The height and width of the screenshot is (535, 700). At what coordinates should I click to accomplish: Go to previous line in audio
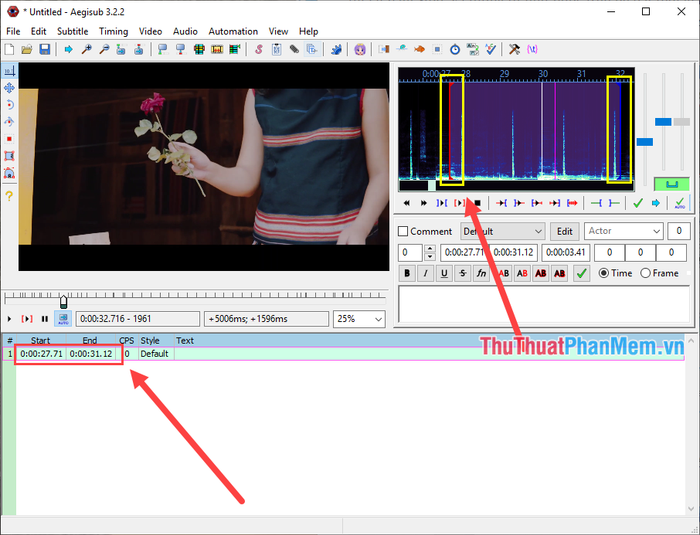pos(406,203)
